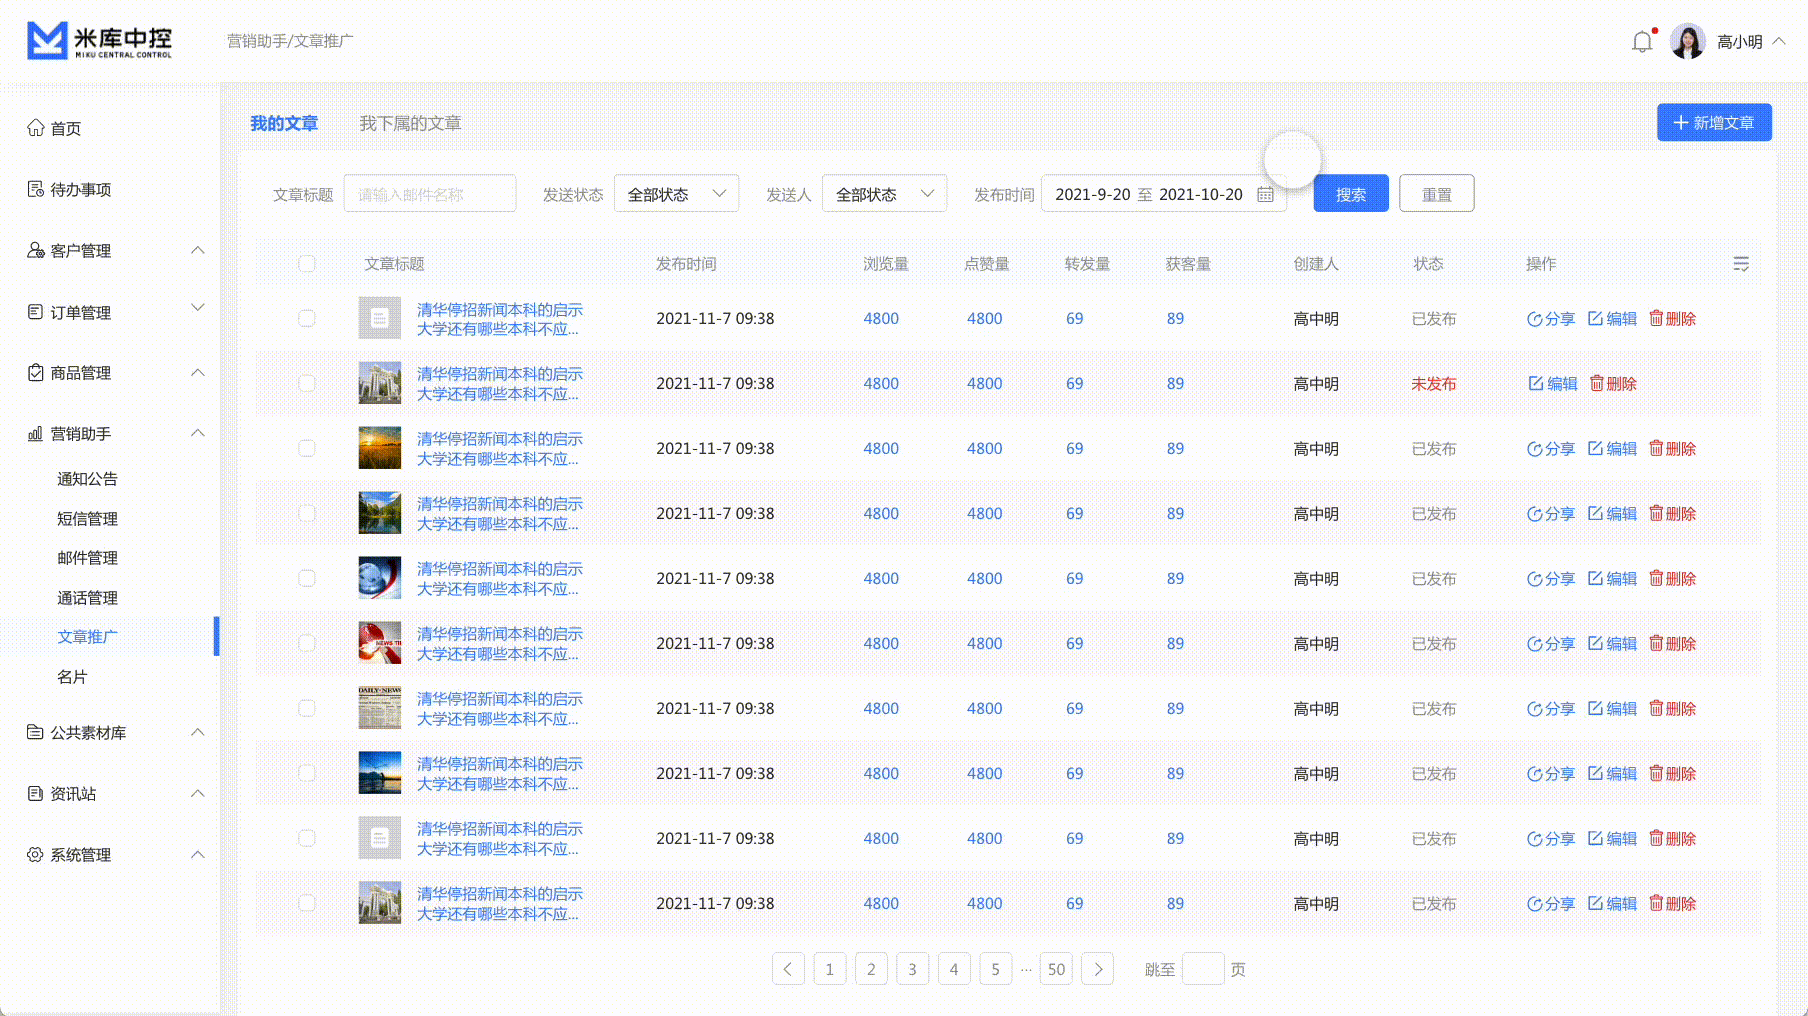Click the 搜索 button

coord(1351,194)
